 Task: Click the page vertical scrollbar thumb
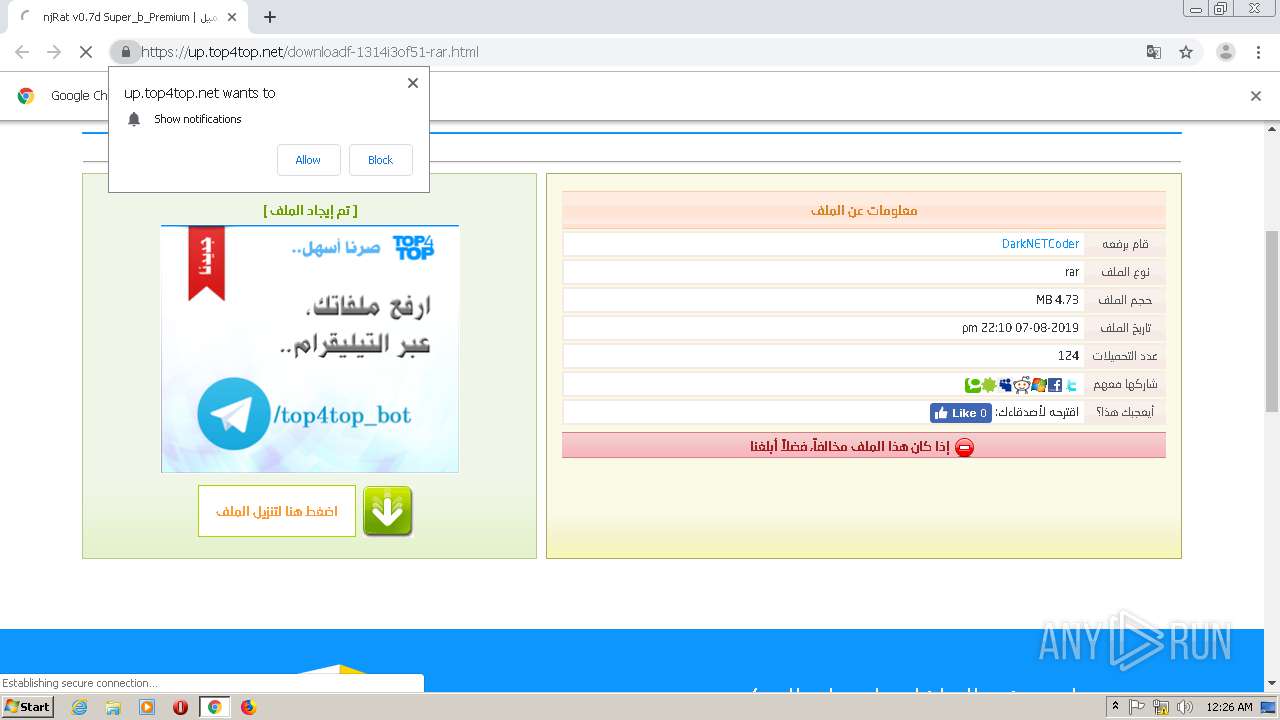(x=1272, y=320)
